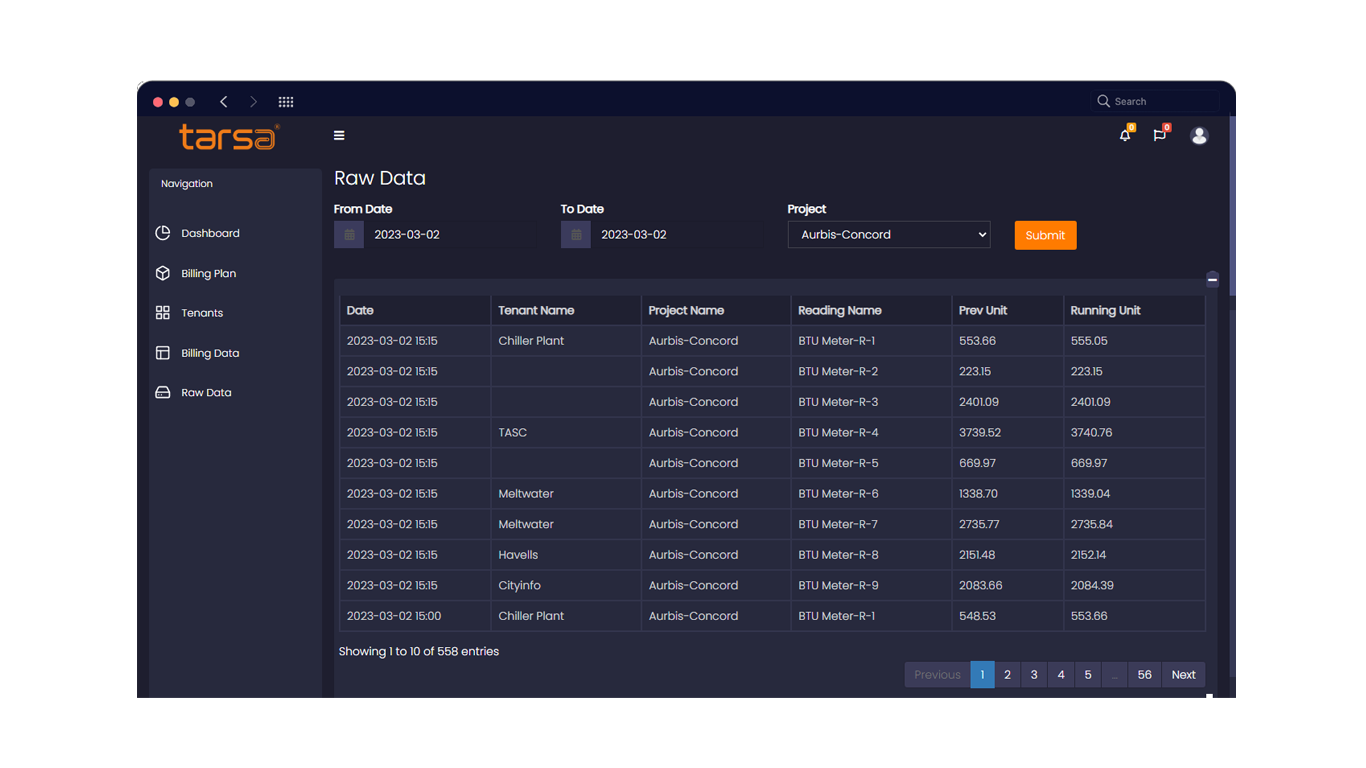1366x768 pixels.
Task: Click the From Date input field
Action: click(x=450, y=235)
